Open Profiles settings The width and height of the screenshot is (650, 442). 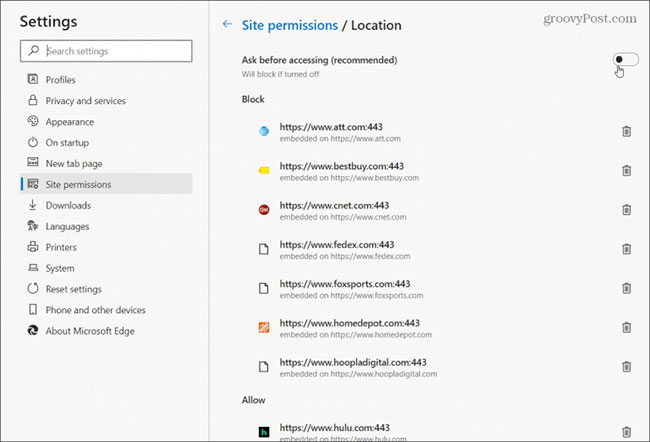pyautogui.click(x=106, y=80)
